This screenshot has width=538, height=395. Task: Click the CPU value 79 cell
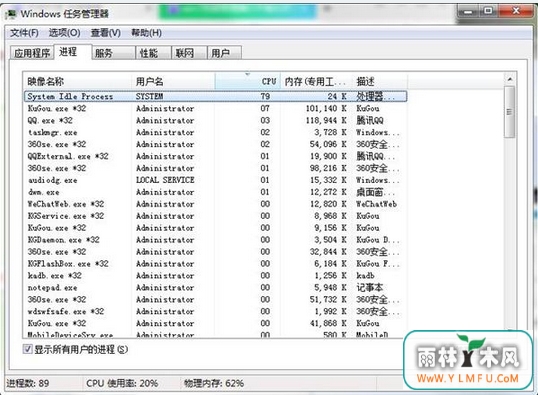pos(265,96)
